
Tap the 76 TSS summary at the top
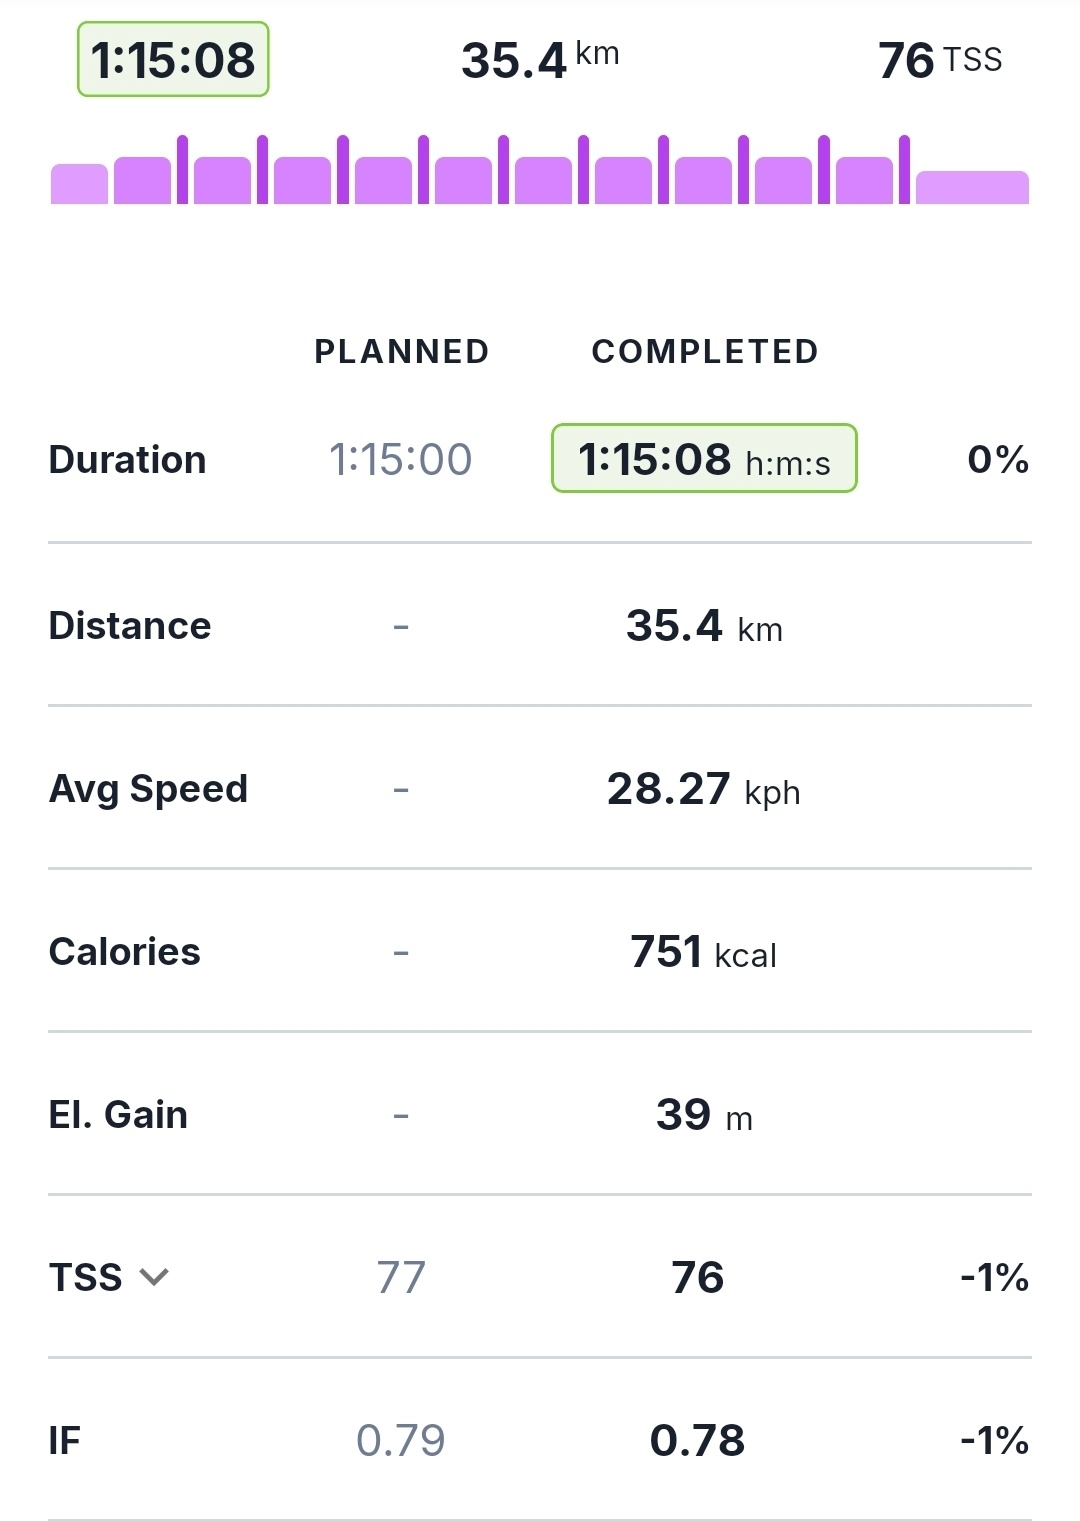click(939, 60)
